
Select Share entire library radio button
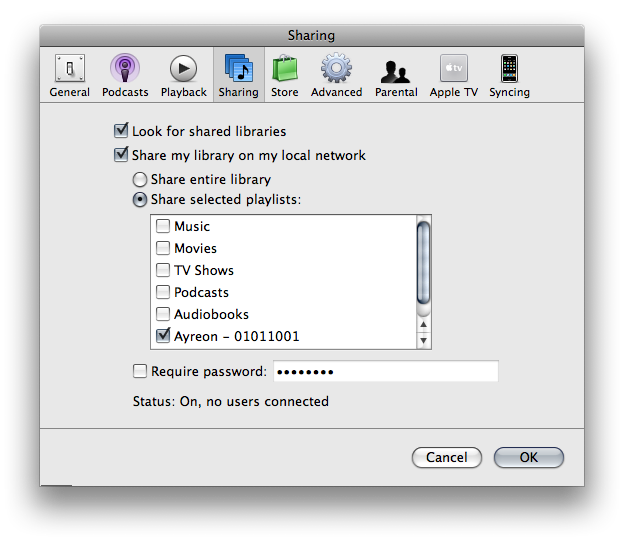click(140, 180)
